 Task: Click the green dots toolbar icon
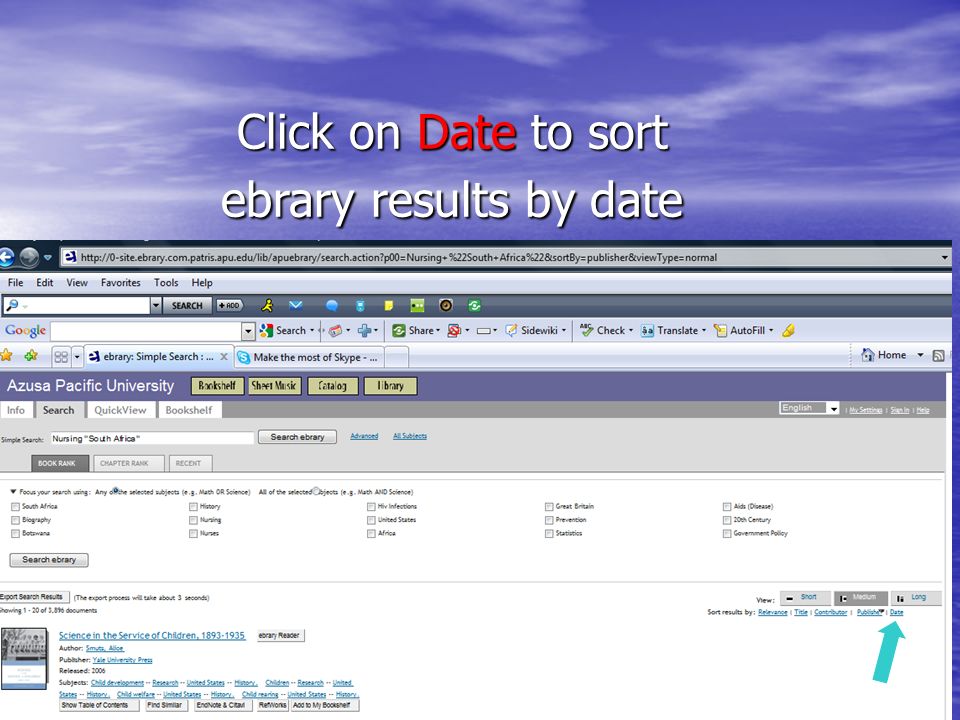tap(417, 305)
